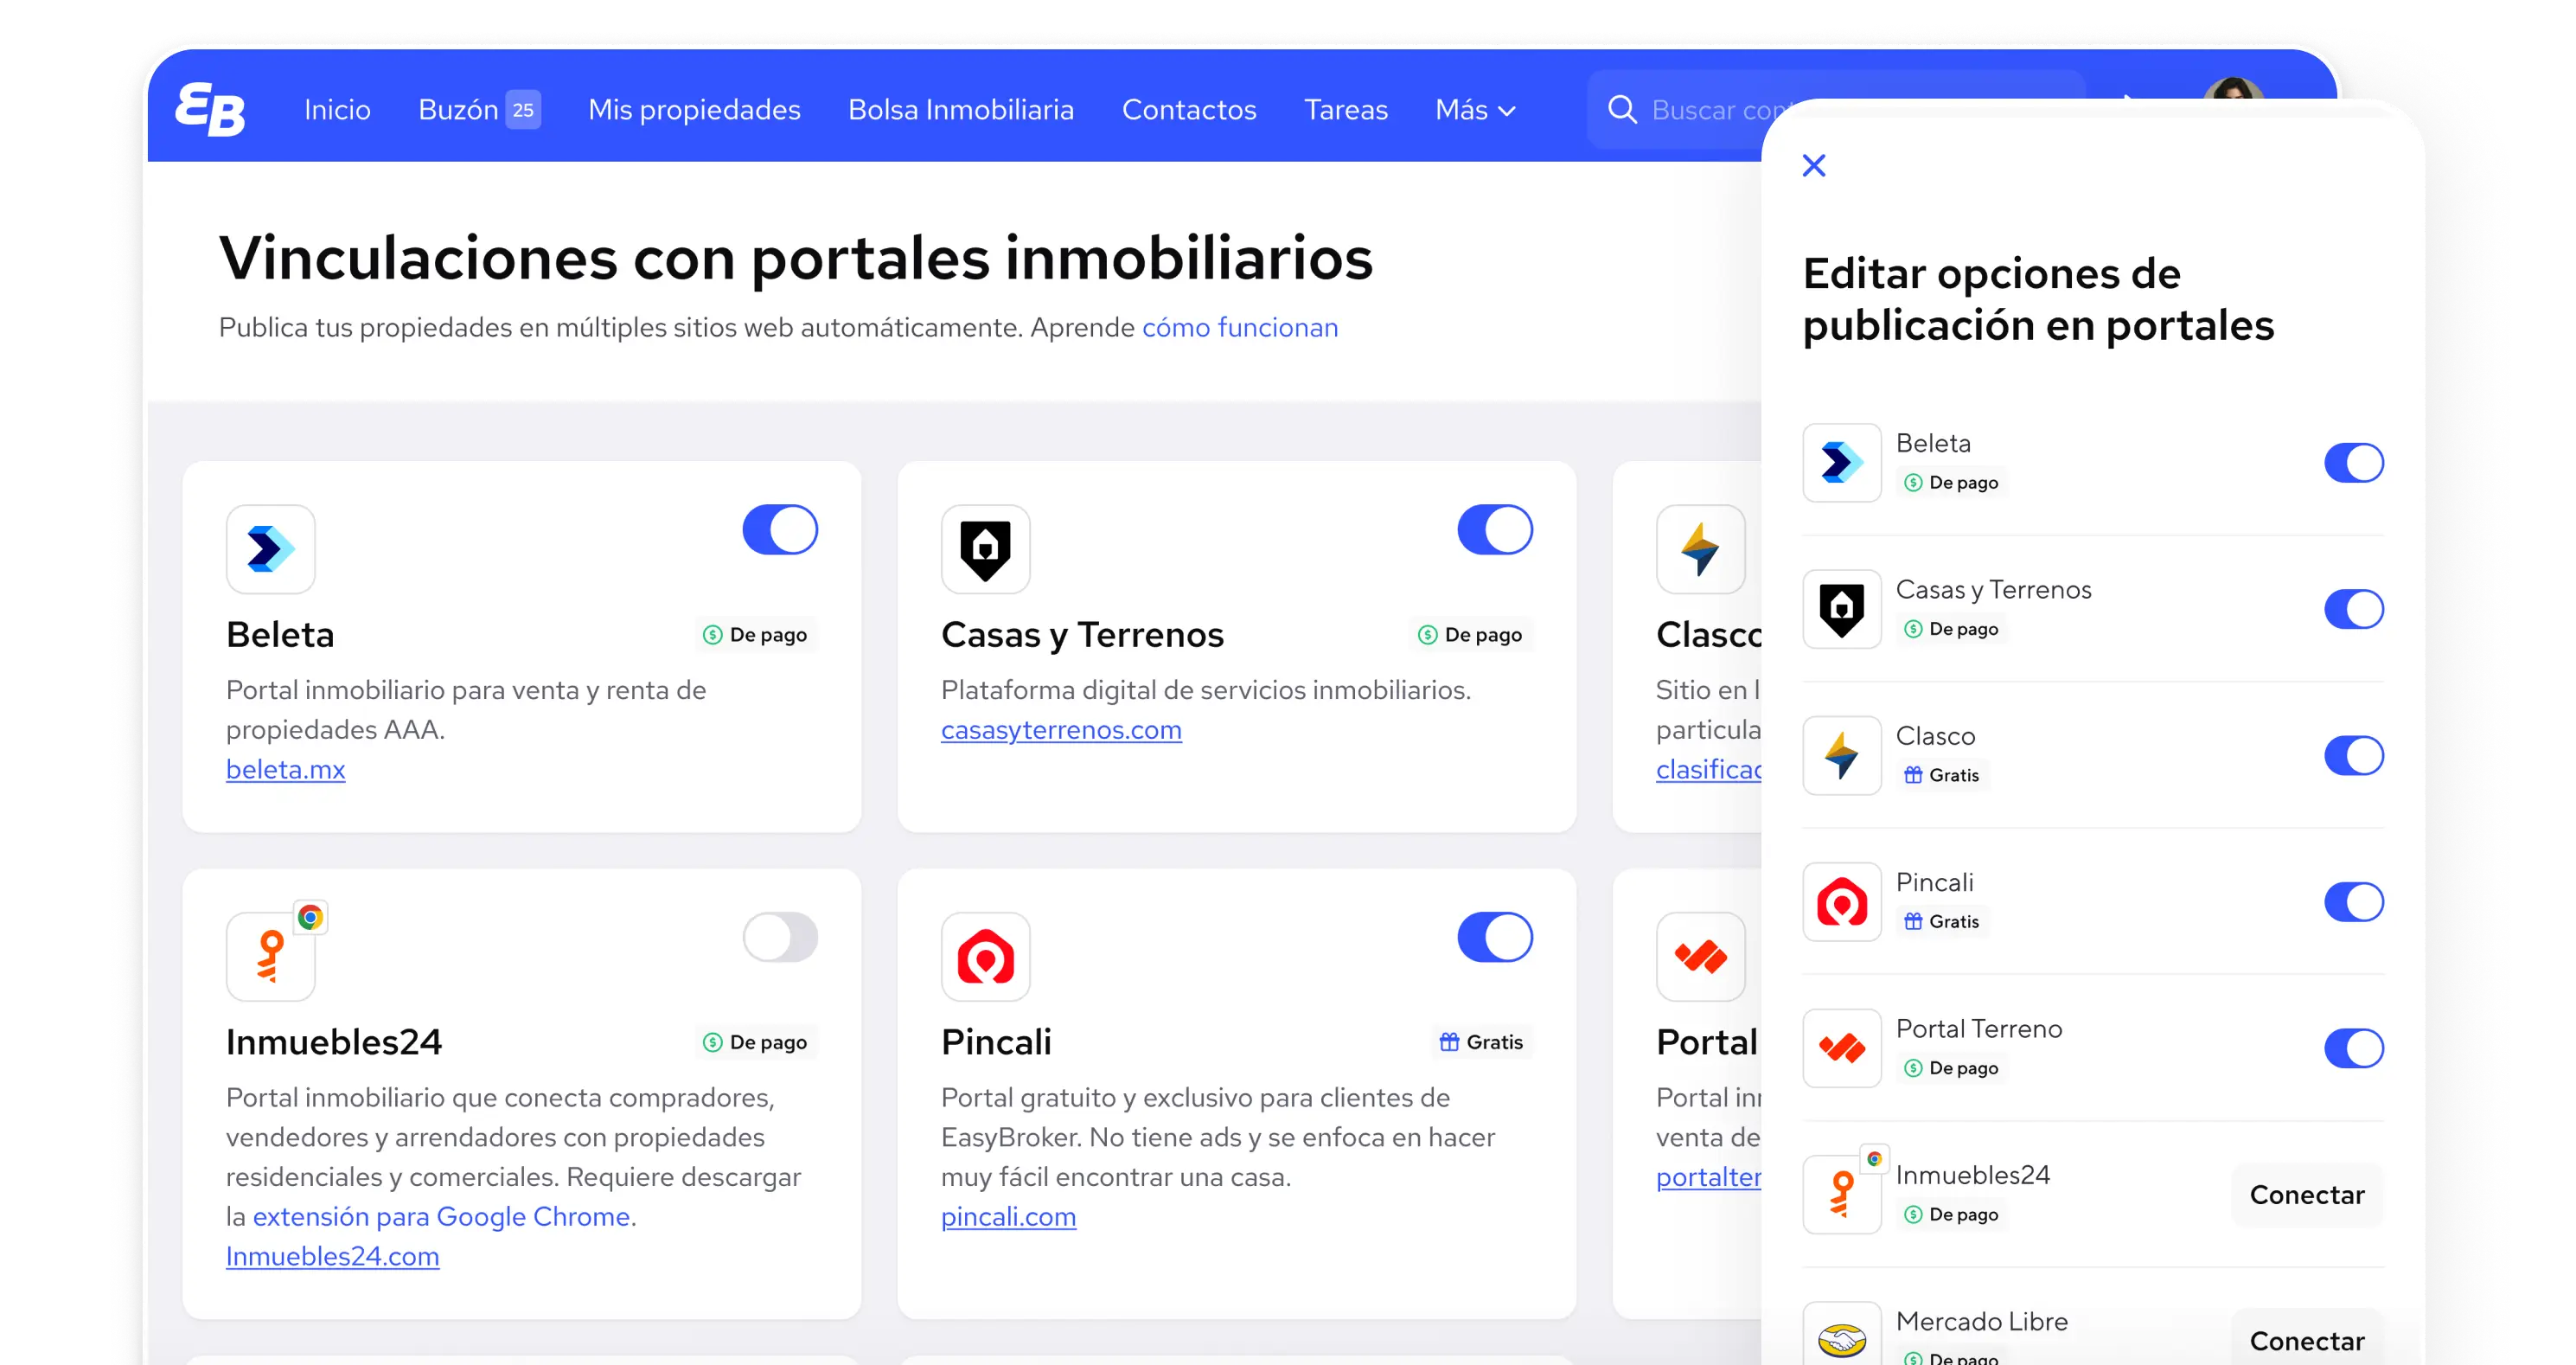Select the Beleta portal icon
The height and width of the screenshot is (1365, 2576).
click(270, 549)
